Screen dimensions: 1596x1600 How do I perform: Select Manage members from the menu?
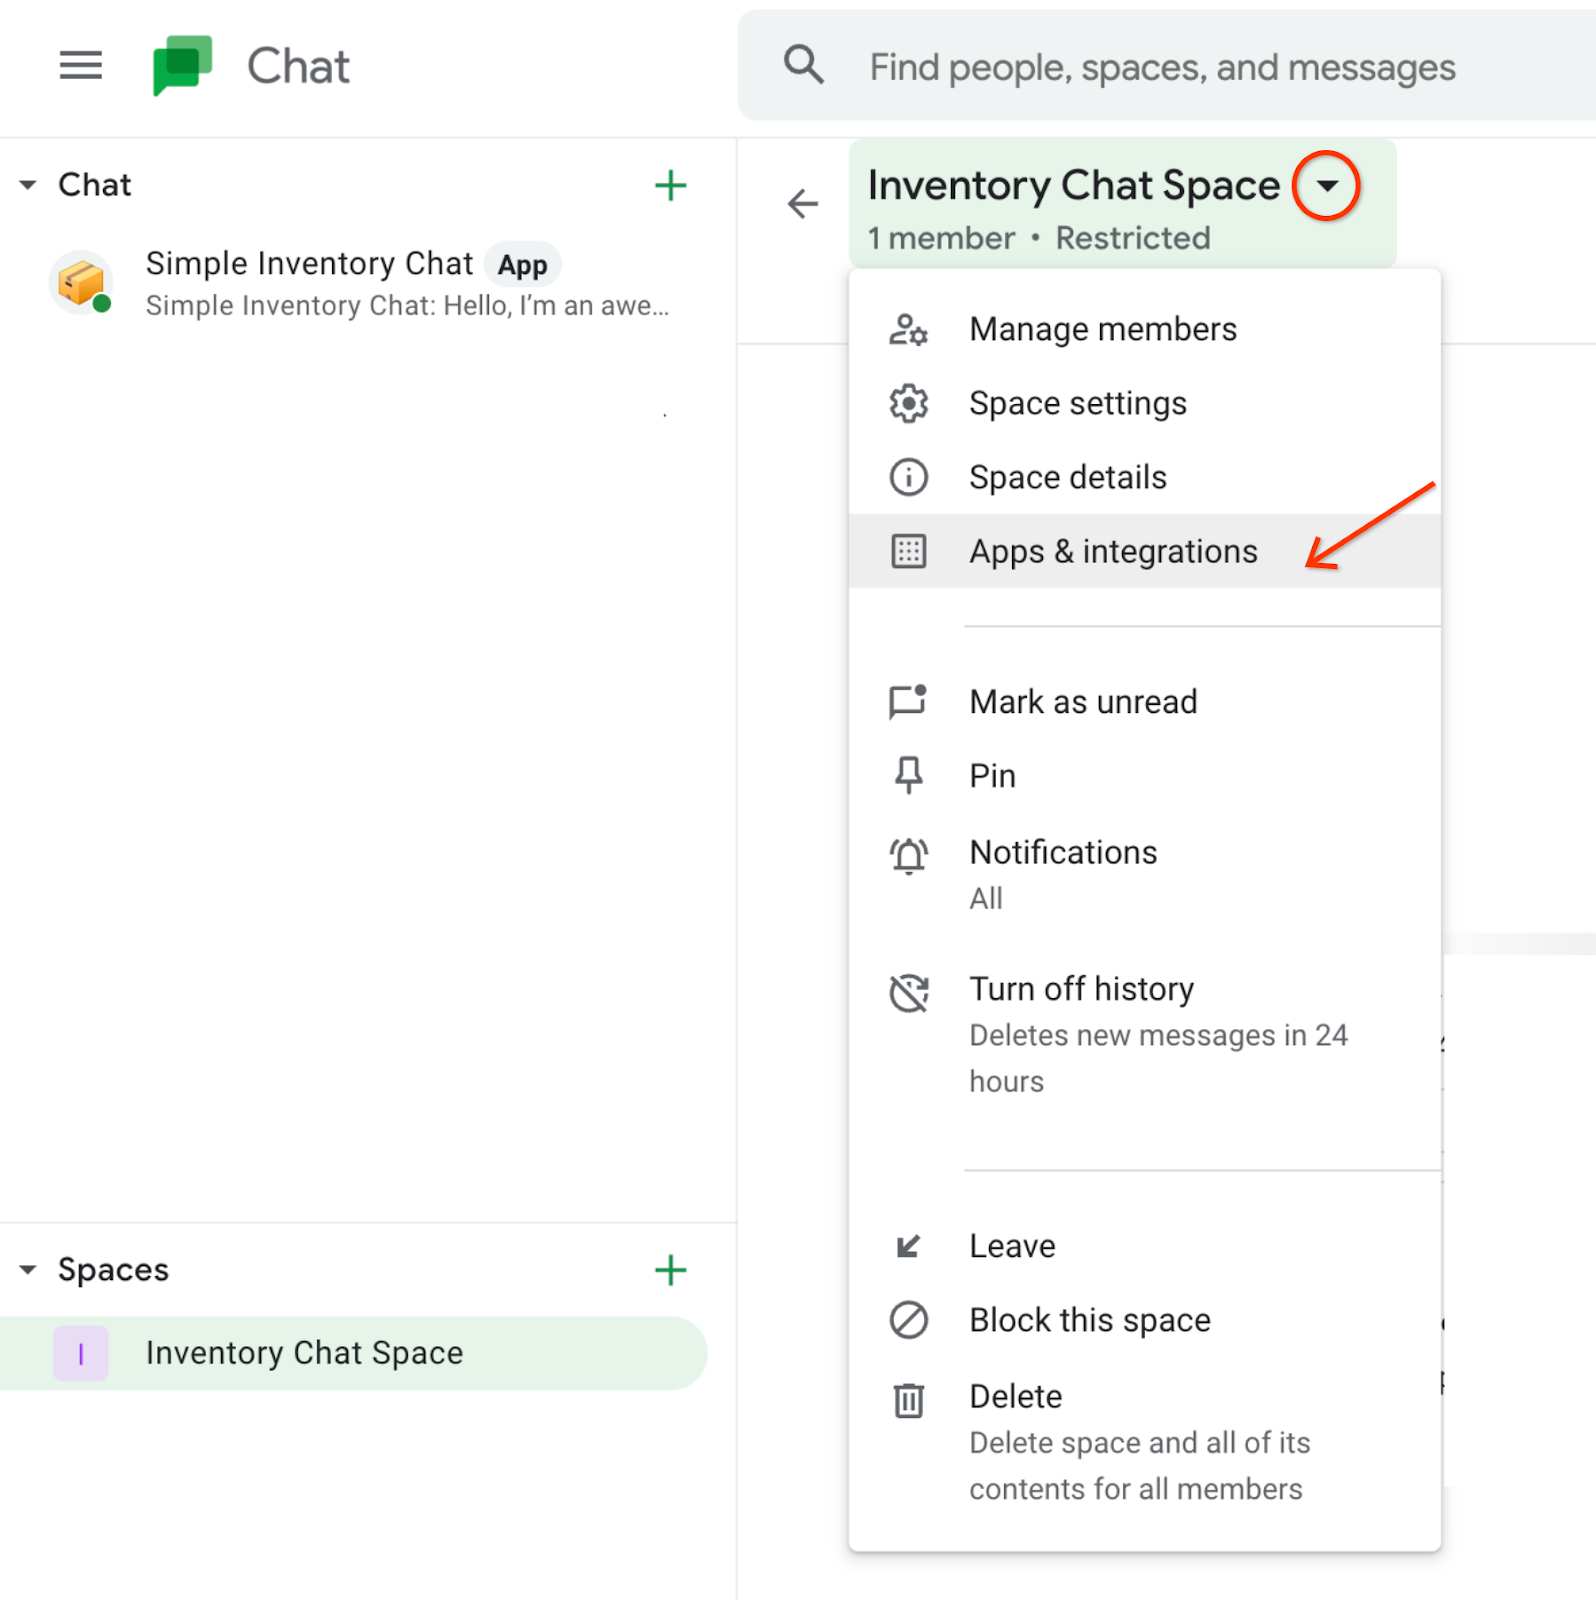tap(1102, 329)
